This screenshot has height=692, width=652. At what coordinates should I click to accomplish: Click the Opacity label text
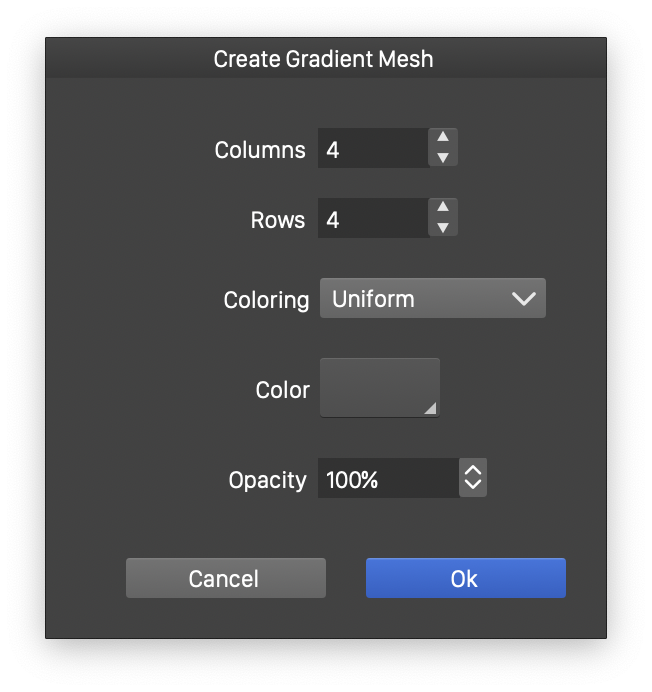(267, 480)
